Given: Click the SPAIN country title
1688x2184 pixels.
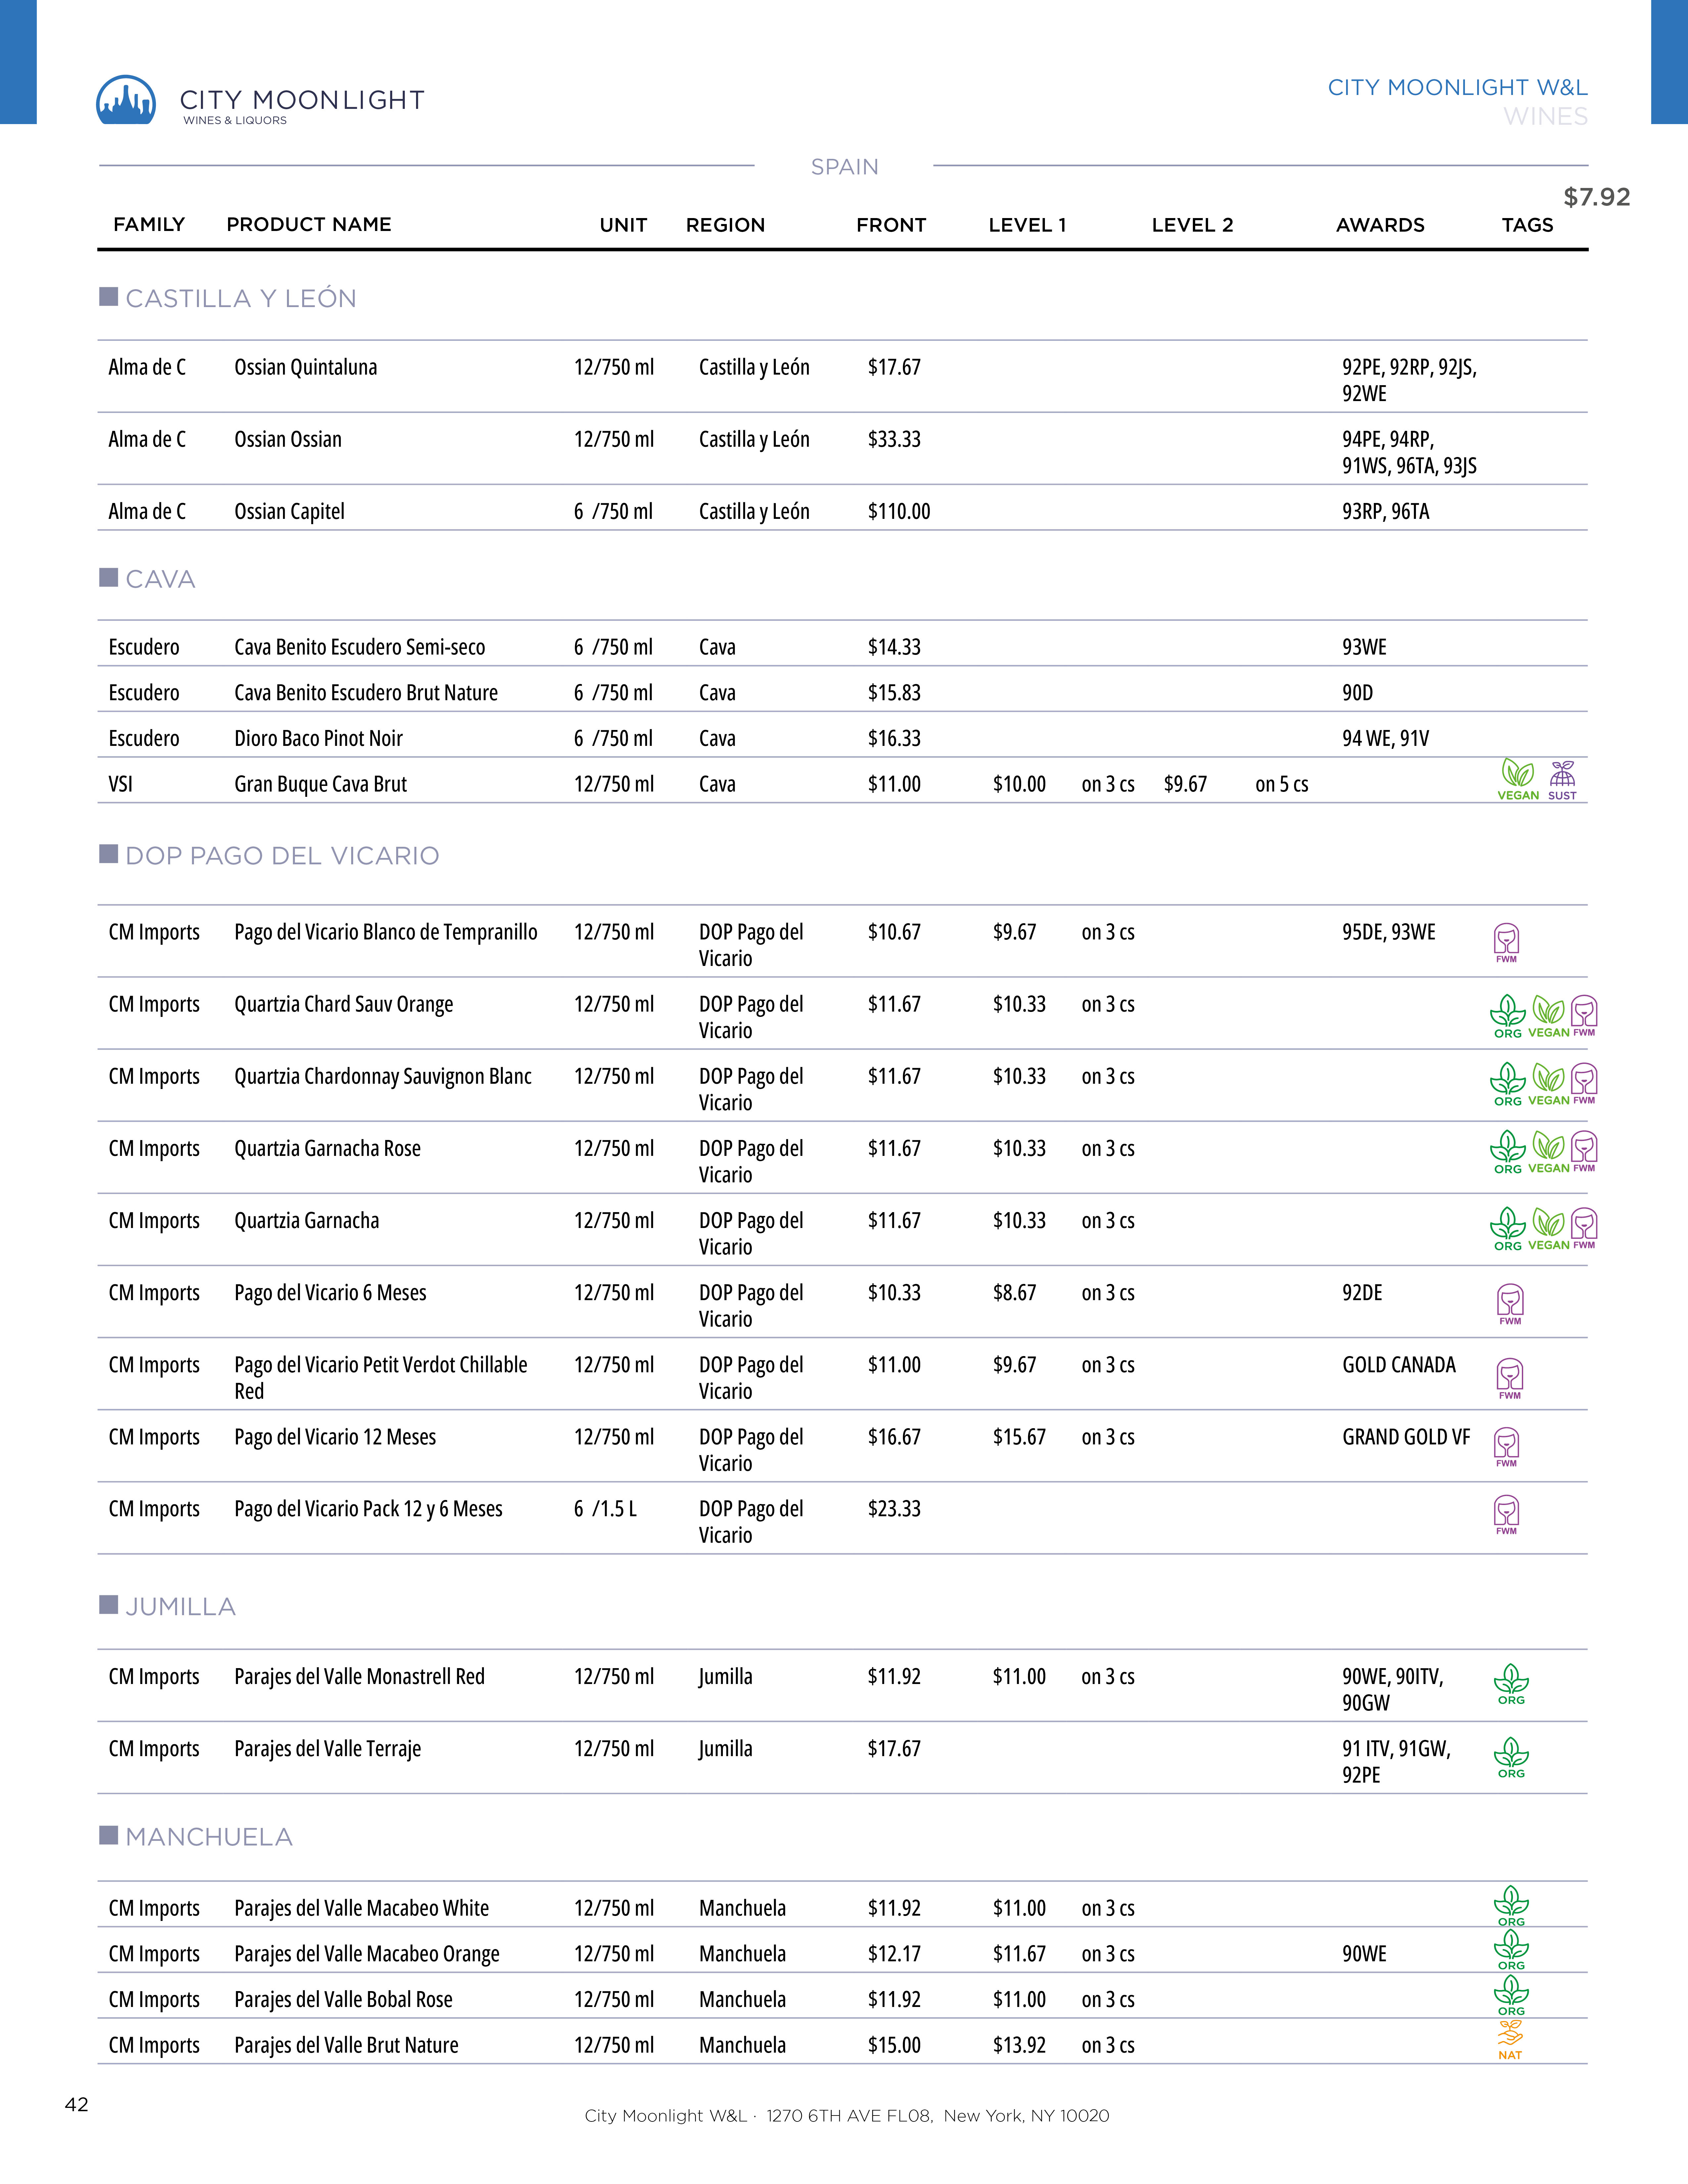Looking at the screenshot, I should [845, 167].
